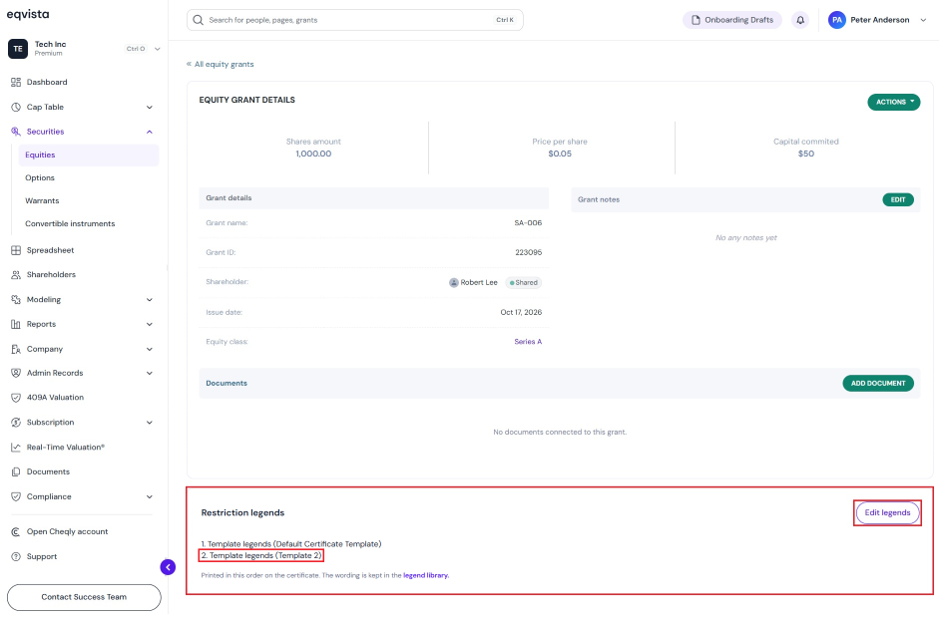The height and width of the screenshot is (619, 939).
Task: Open the ACTIONS dropdown button
Action: (893, 102)
